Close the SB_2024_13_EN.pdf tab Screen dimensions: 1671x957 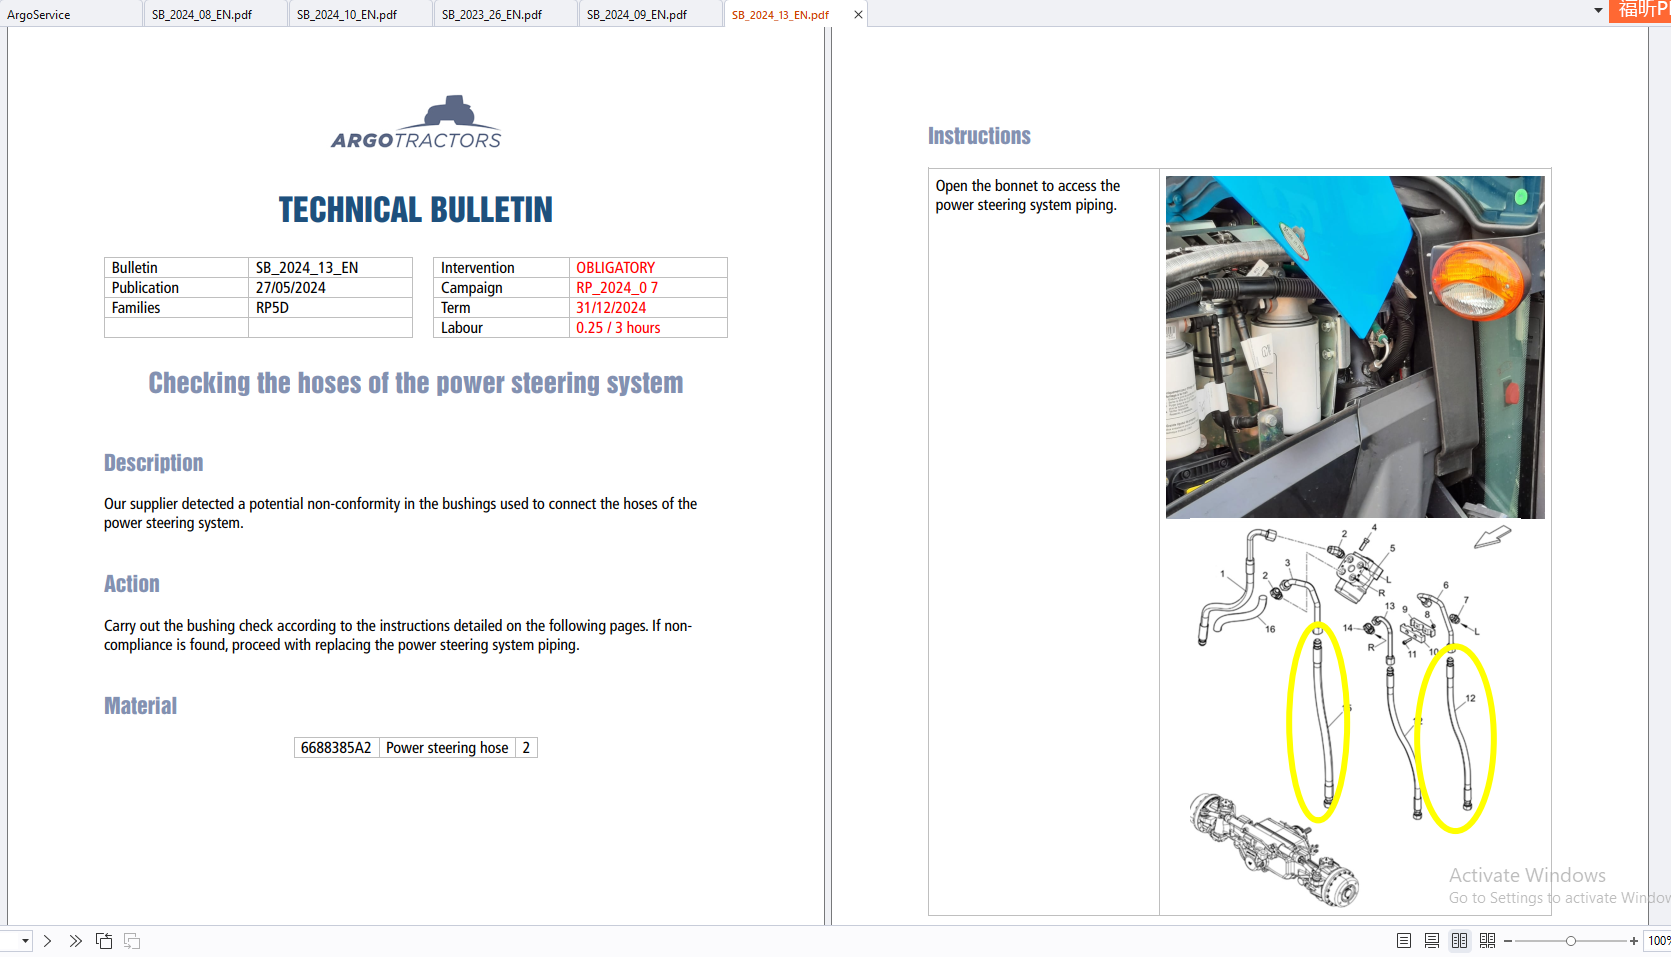[858, 14]
